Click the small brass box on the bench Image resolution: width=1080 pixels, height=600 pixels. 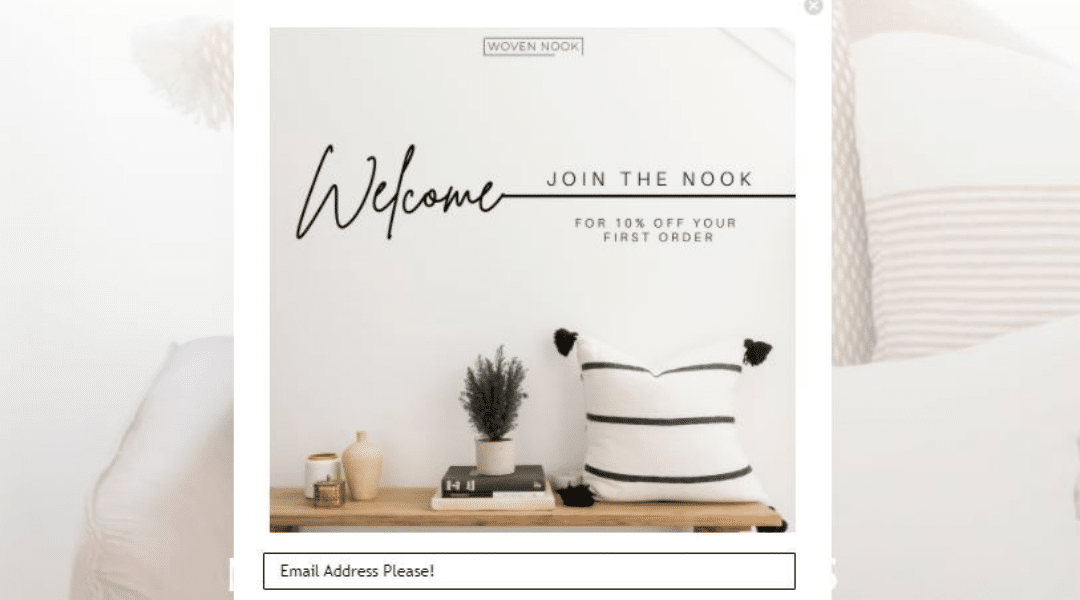click(329, 493)
